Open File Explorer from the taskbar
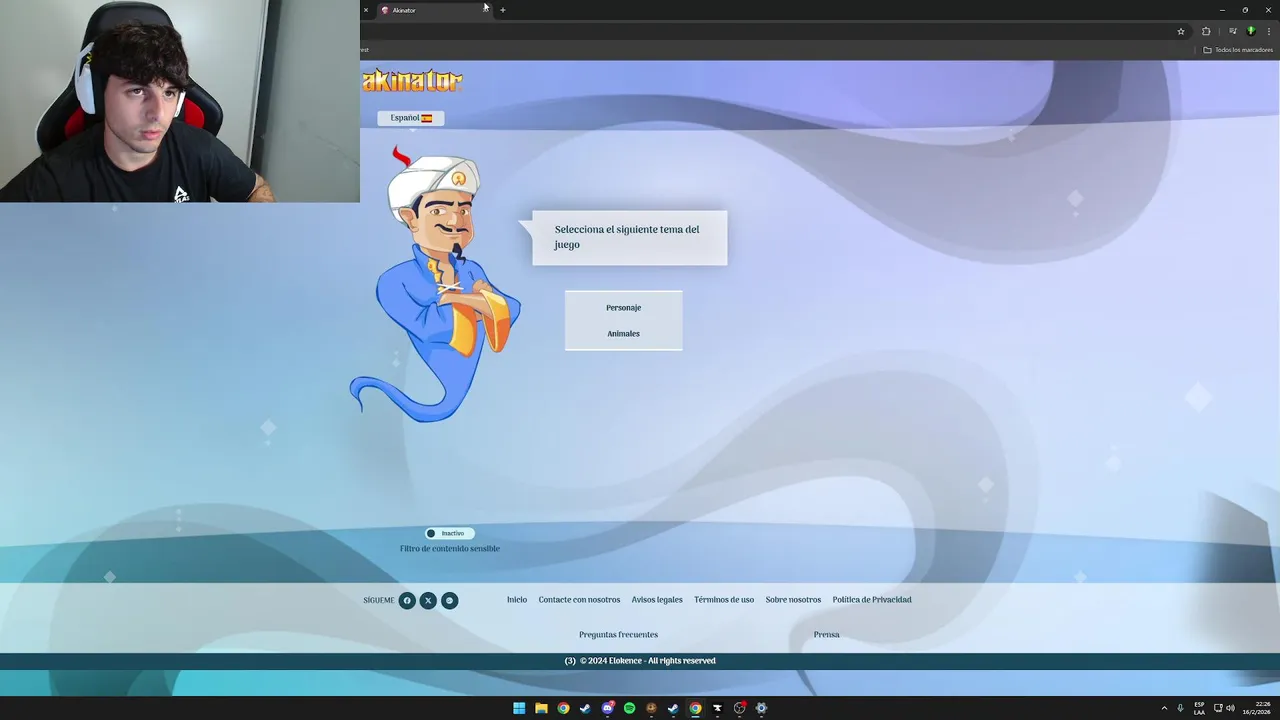The width and height of the screenshot is (1280, 720). 541,708
